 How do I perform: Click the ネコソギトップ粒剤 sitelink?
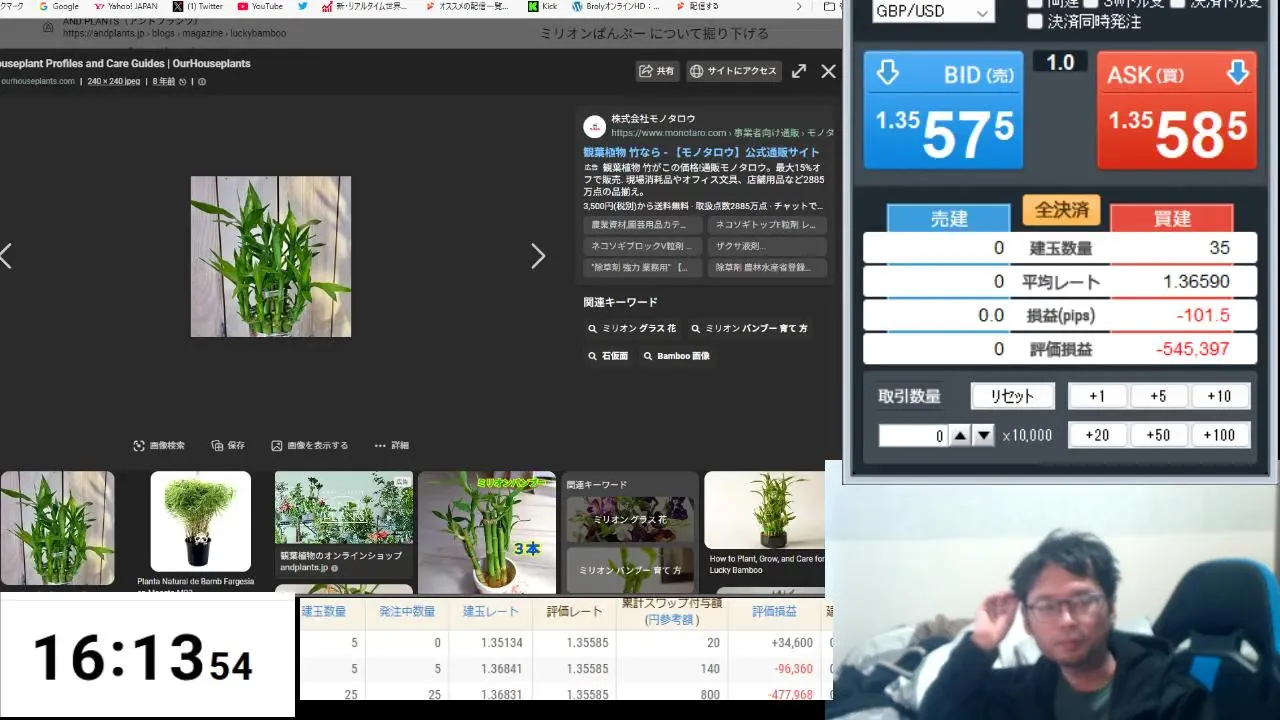pyautogui.click(x=767, y=225)
